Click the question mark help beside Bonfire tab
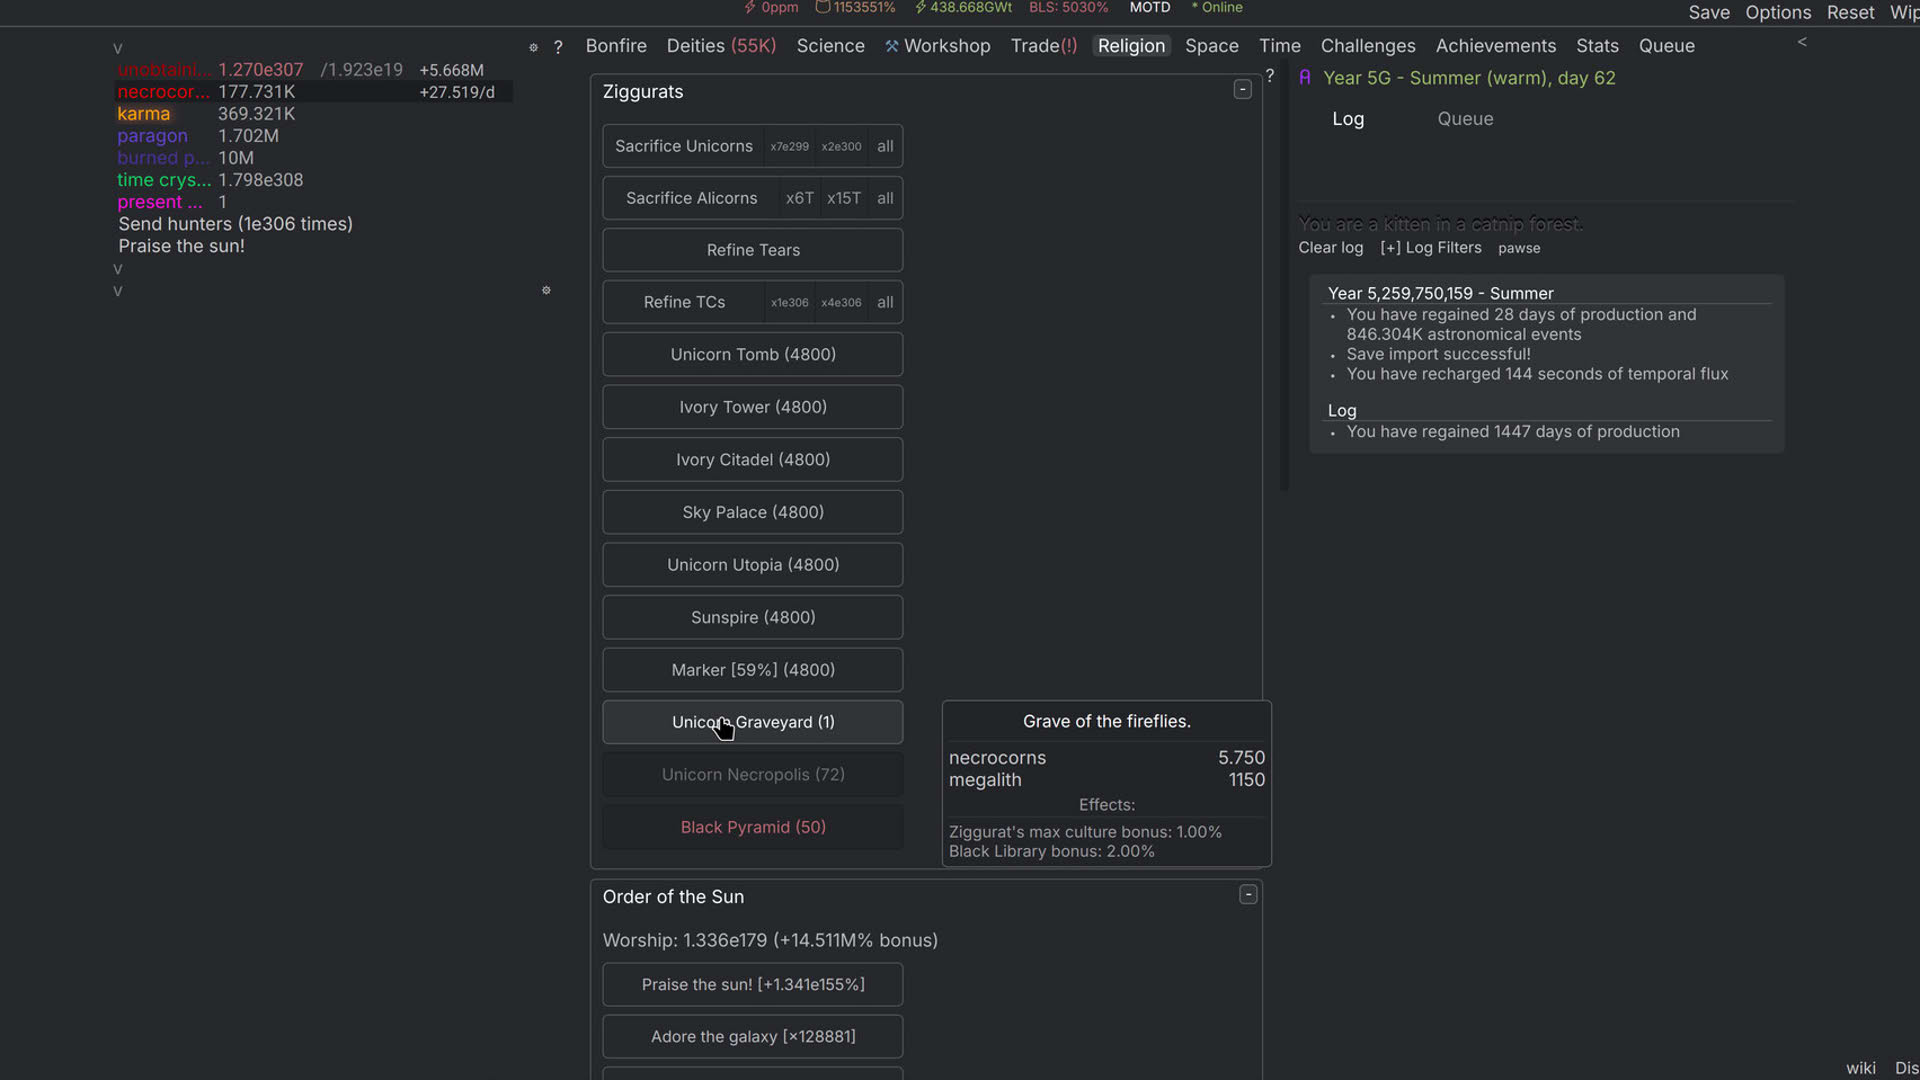 558,47
